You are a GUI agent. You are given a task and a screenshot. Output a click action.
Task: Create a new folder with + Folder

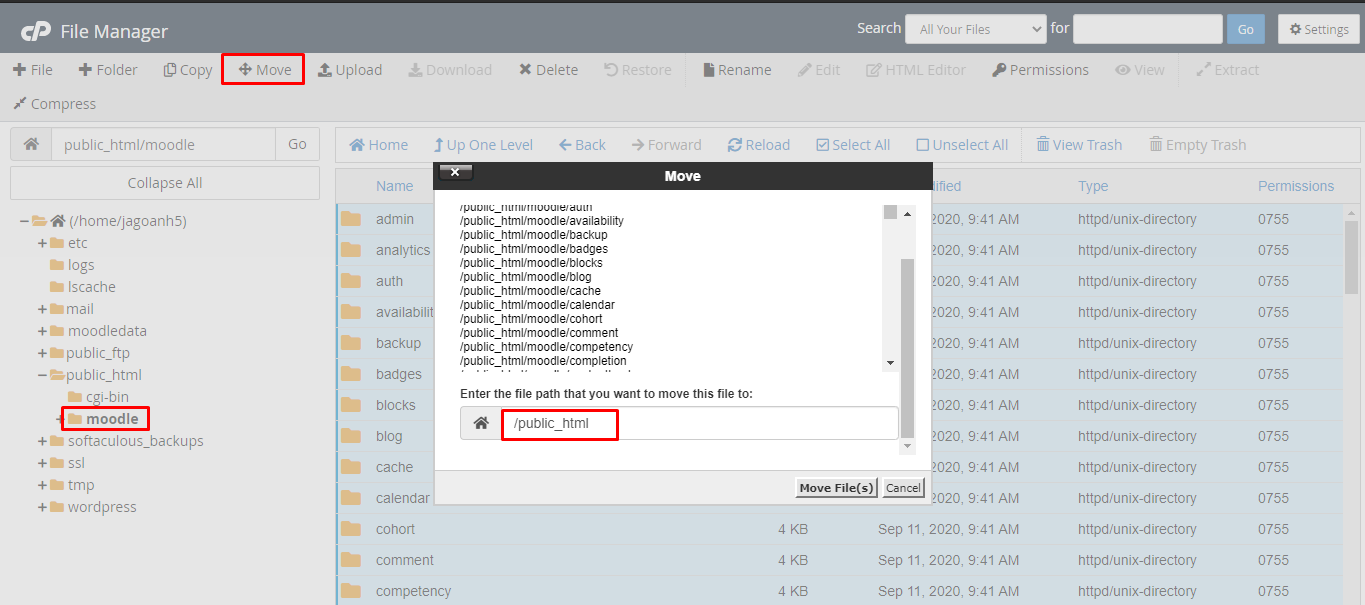point(108,70)
